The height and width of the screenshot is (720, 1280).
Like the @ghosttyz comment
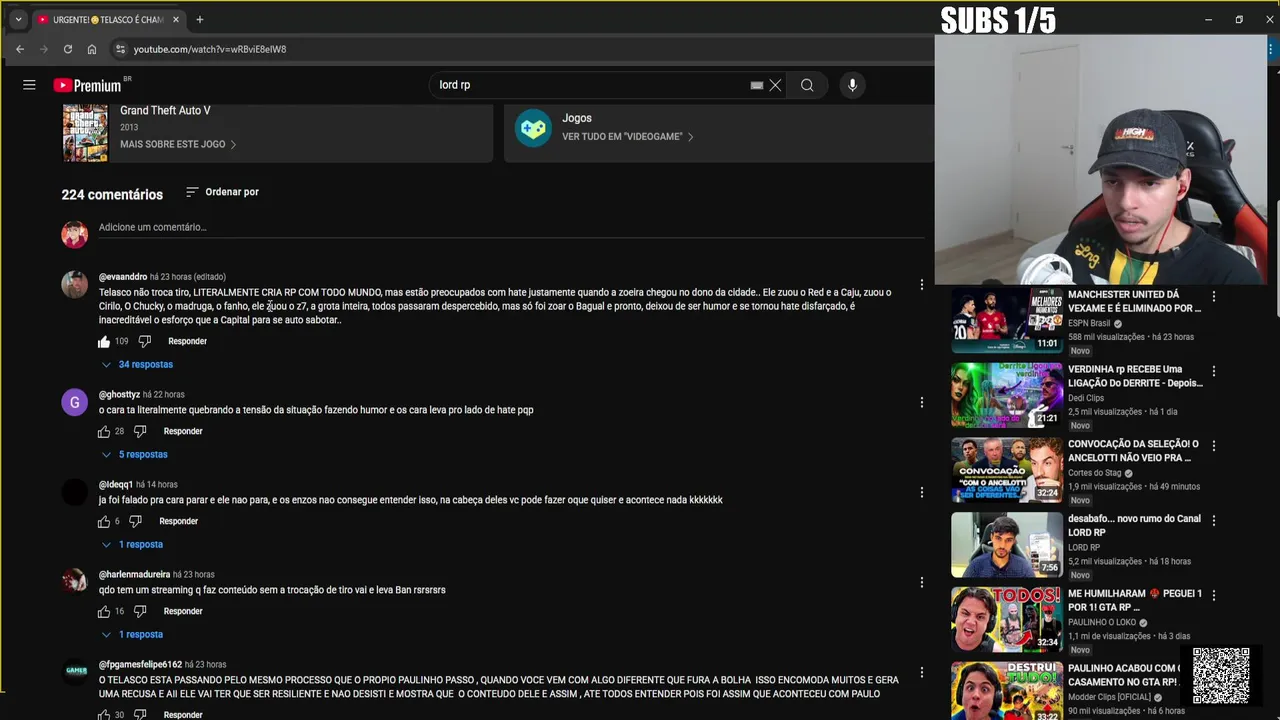[x=104, y=431]
